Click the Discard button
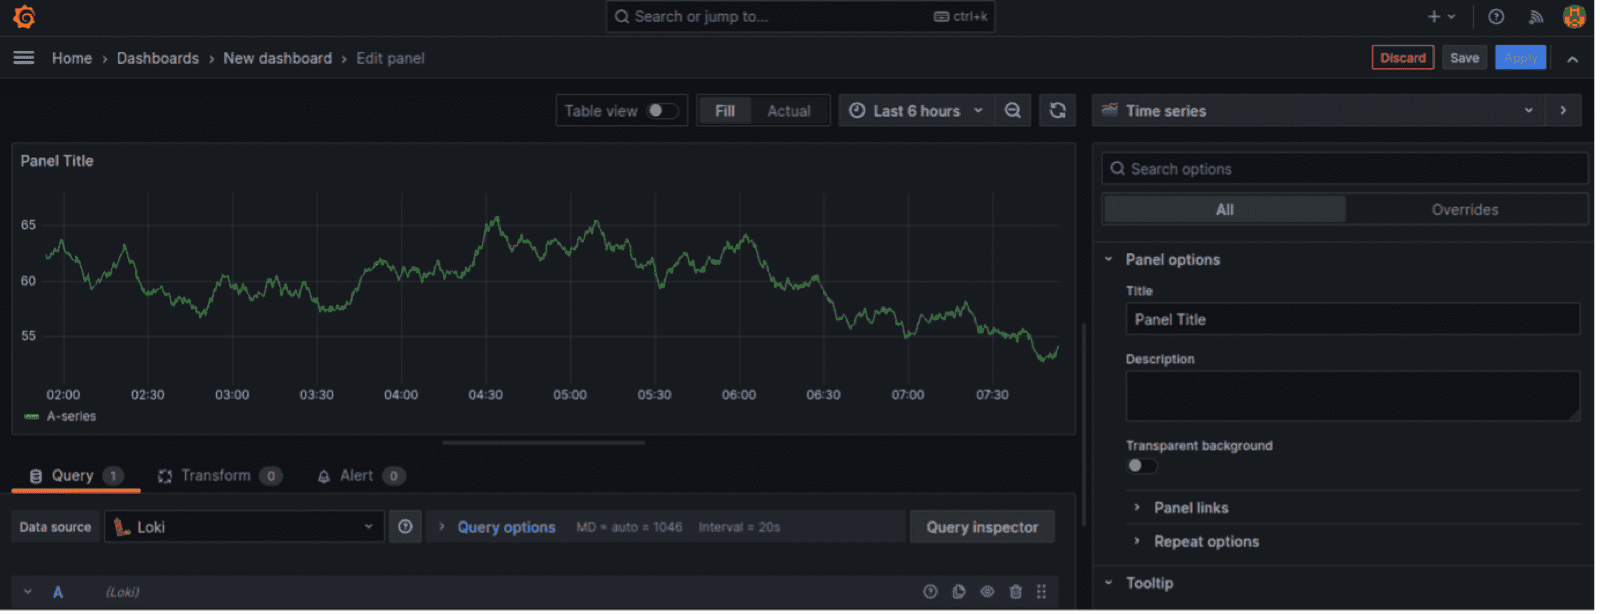The height and width of the screenshot is (614, 1600). tap(1403, 58)
